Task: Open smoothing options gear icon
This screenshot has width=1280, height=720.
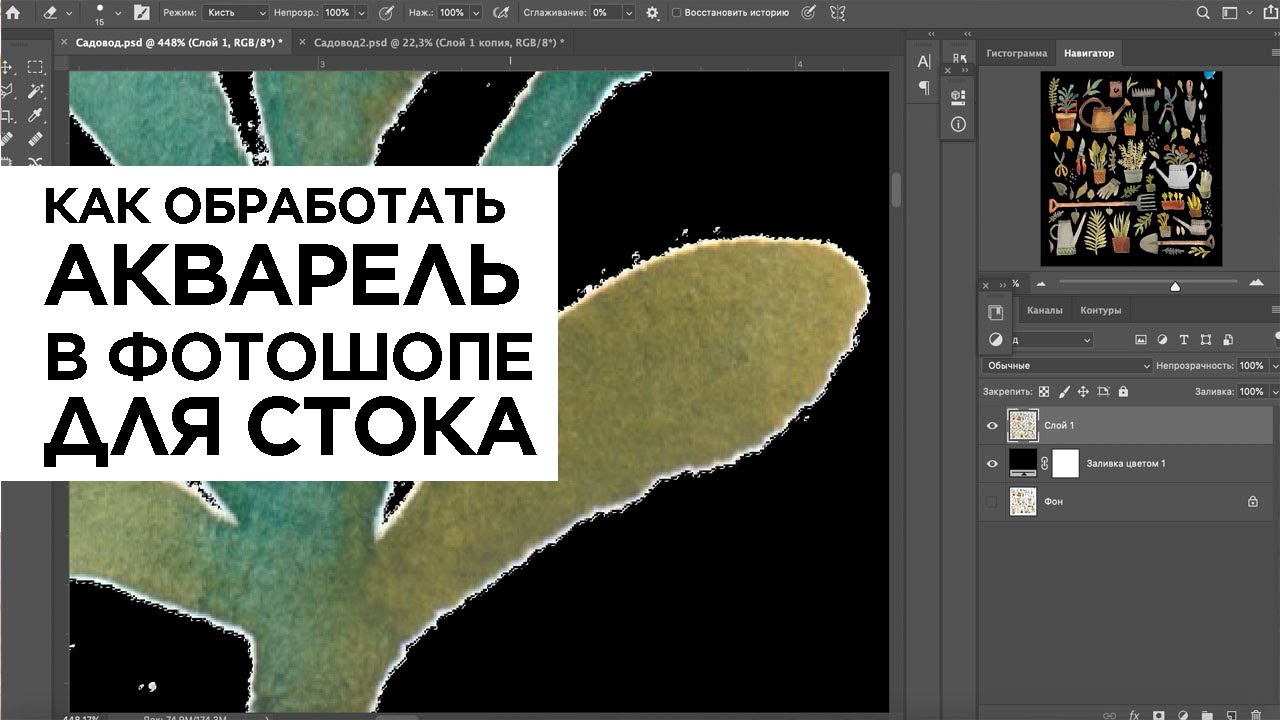Action: (x=653, y=13)
